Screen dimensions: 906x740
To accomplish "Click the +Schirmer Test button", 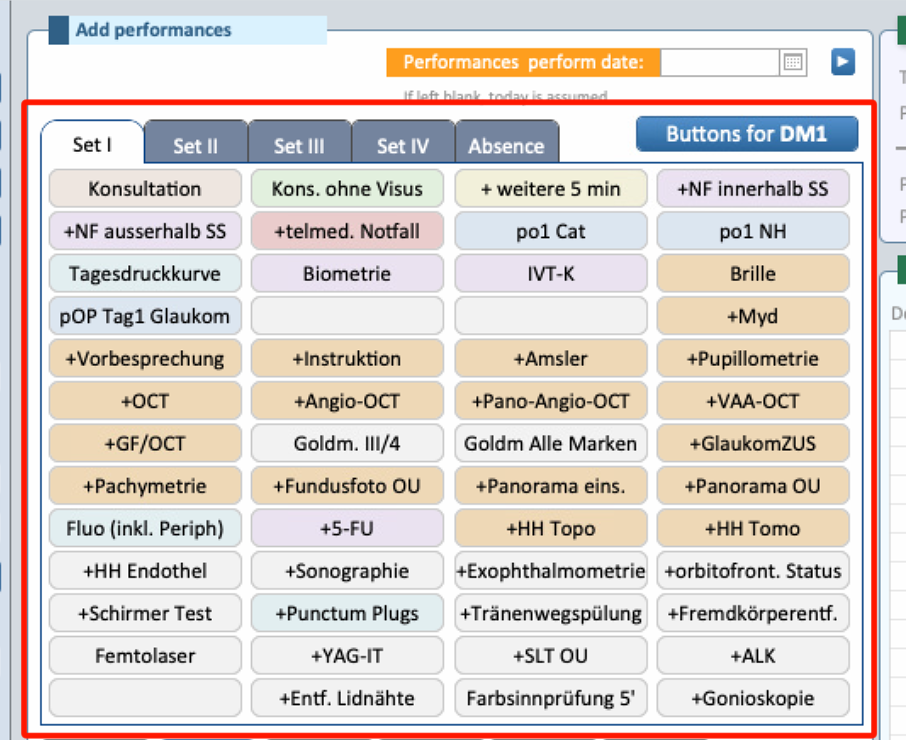I will pyautogui.click(x=145, y=613).
